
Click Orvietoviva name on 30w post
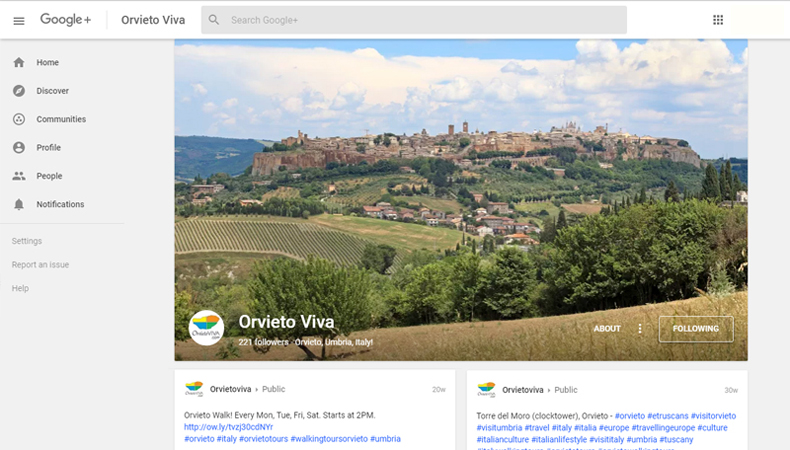click(522, 390)
